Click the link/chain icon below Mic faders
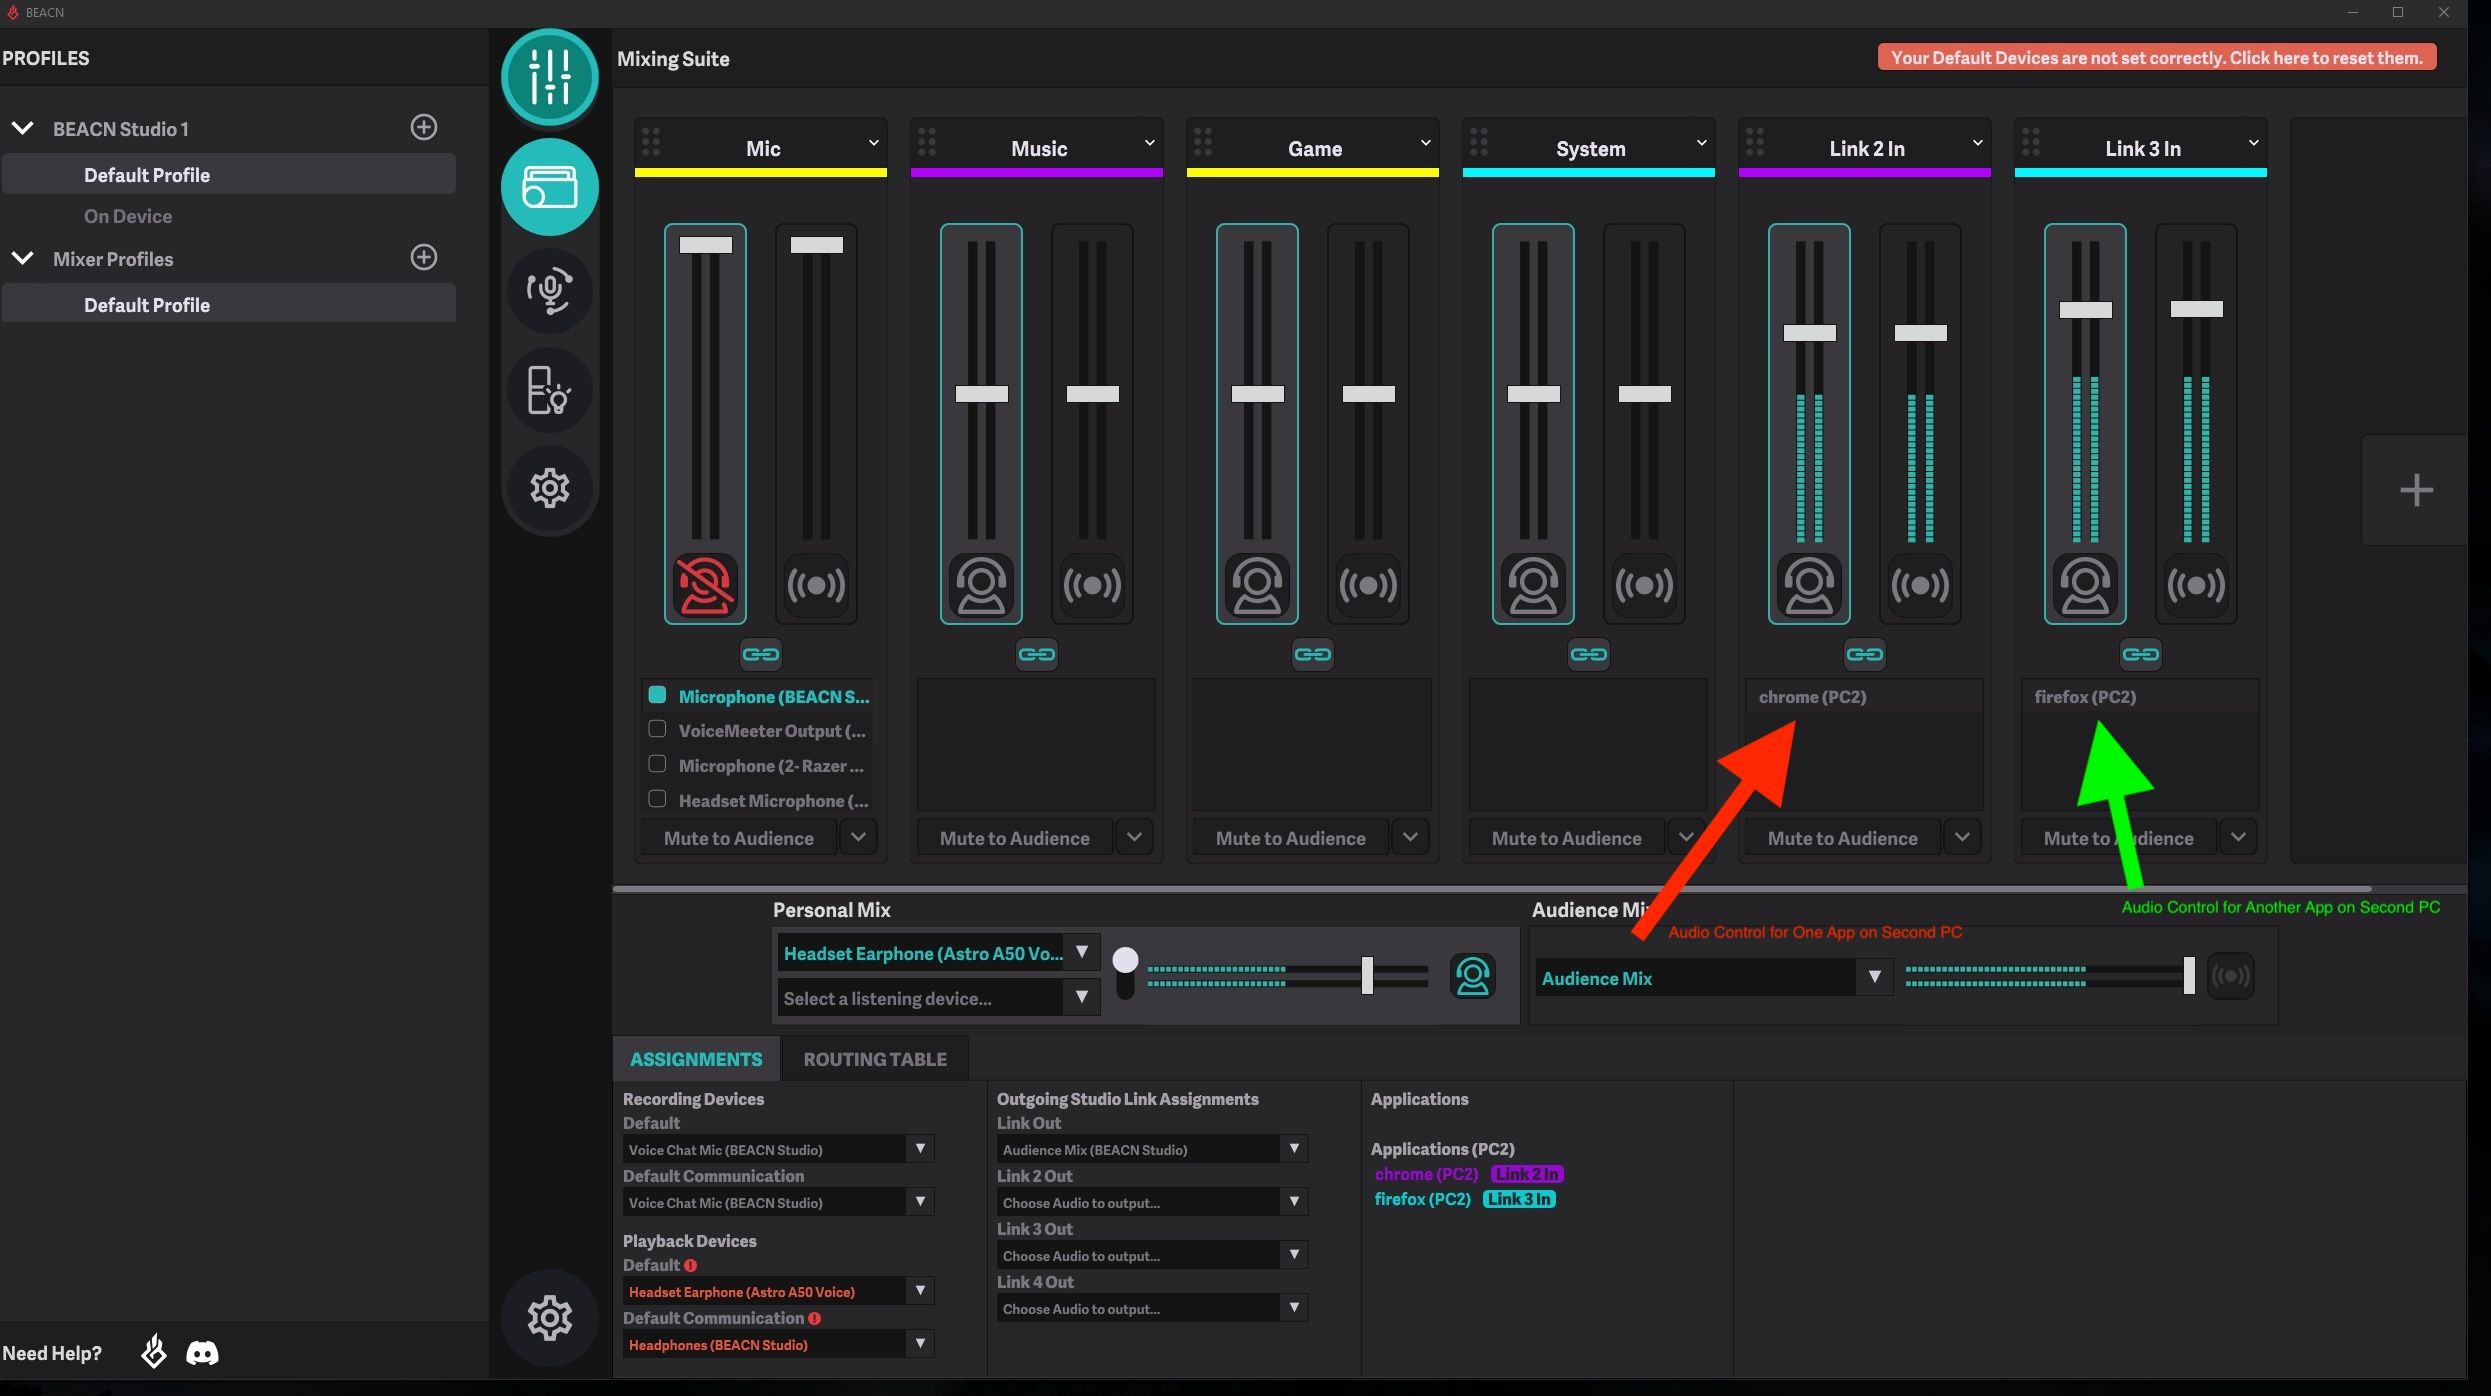The height and width of the screenshot is (1396, 2491). (x=761, y=652)
